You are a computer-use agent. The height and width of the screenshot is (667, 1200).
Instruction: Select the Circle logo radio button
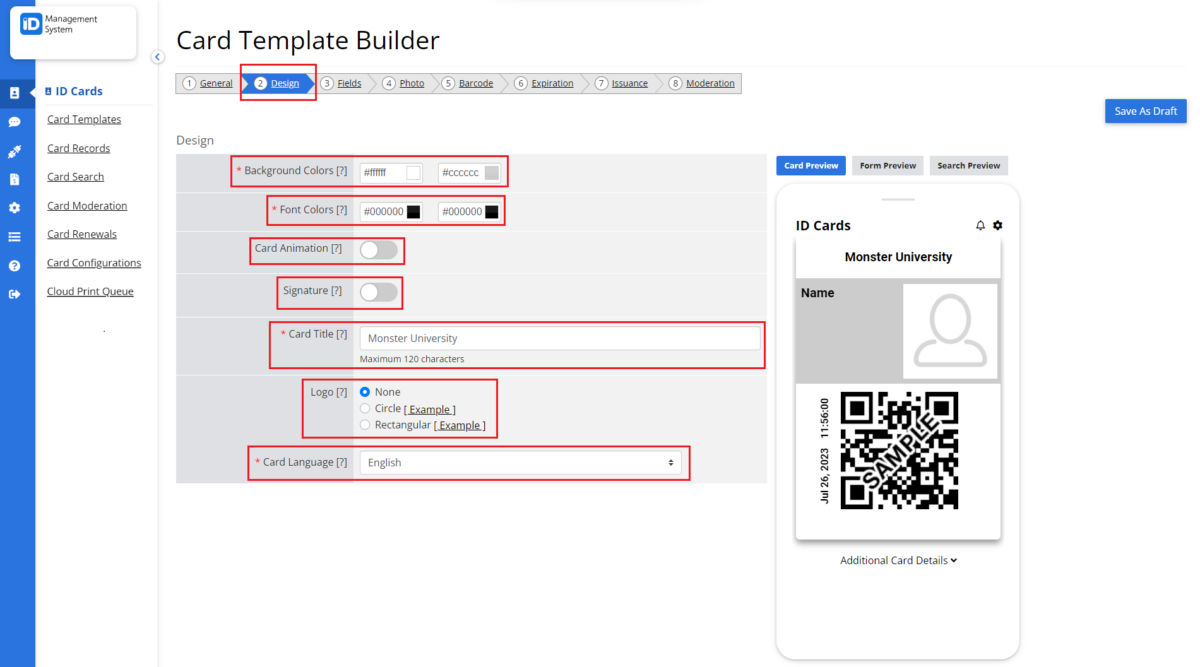(x=365, y=408)
